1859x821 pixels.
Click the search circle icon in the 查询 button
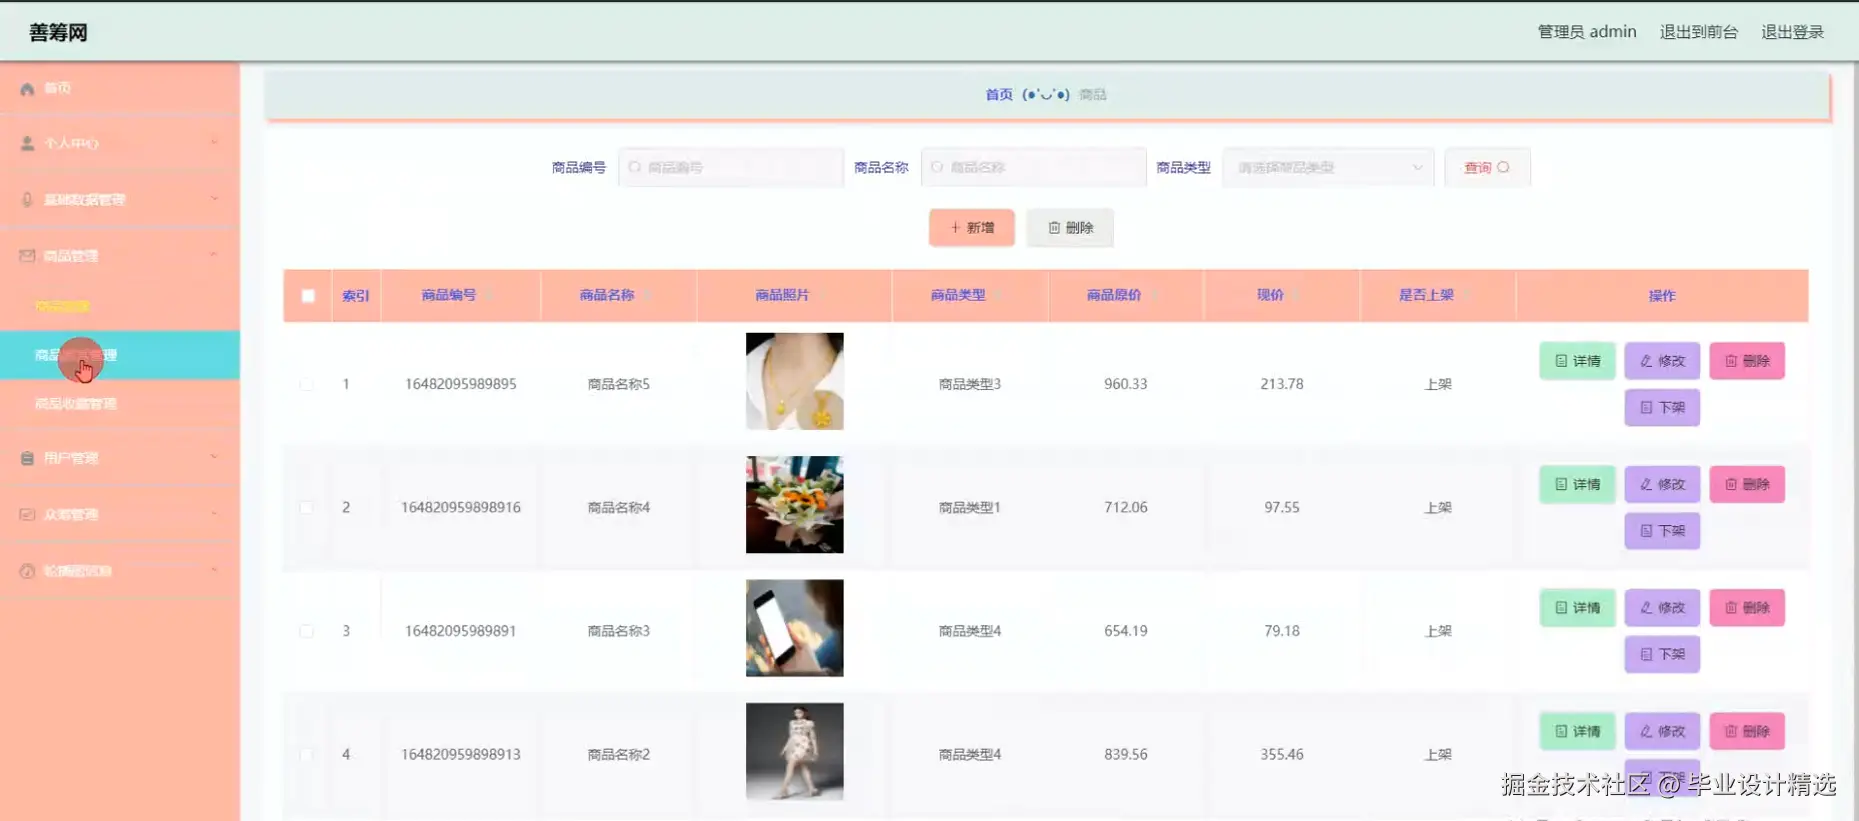click(1503, 168)
